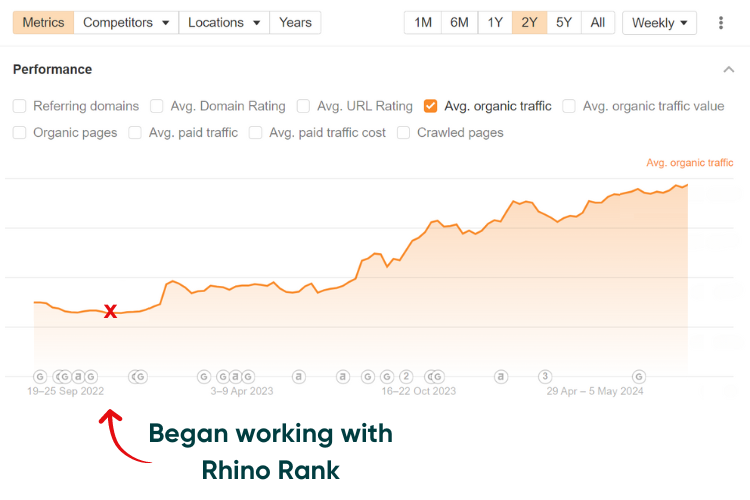
Task: Select the 2Y time range
Action: 529,22
